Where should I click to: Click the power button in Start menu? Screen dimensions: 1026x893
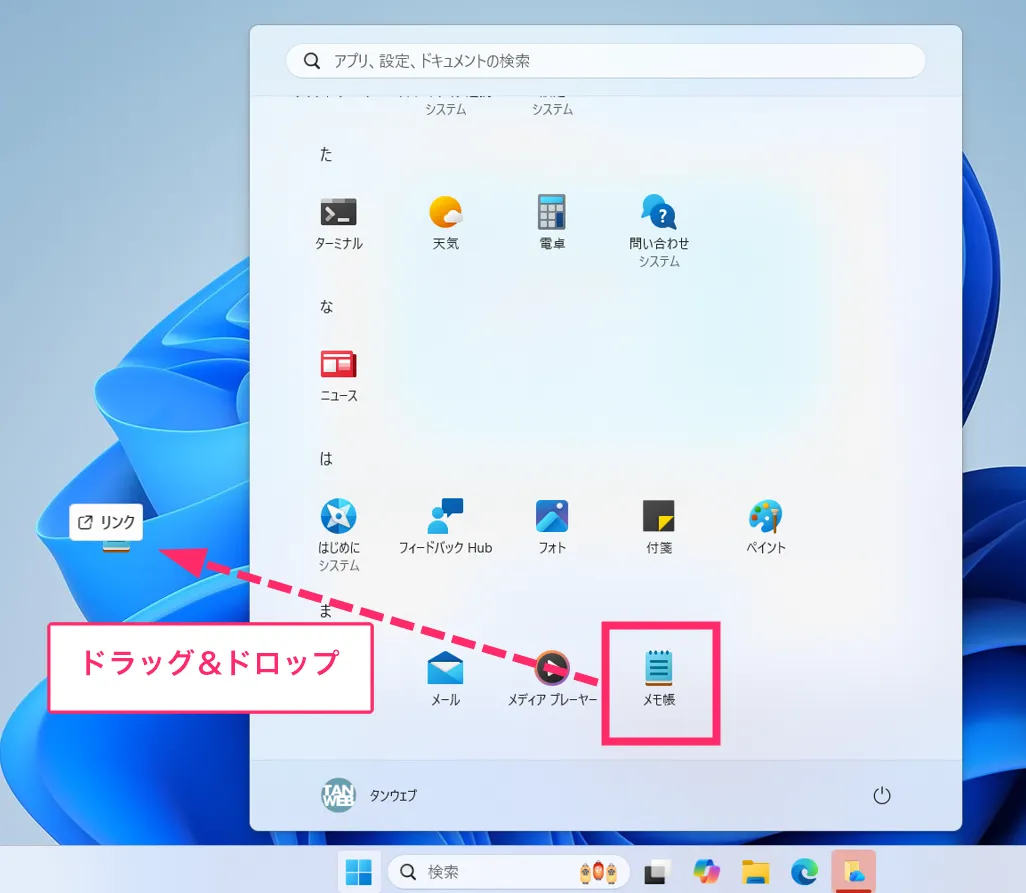(881, 795)
